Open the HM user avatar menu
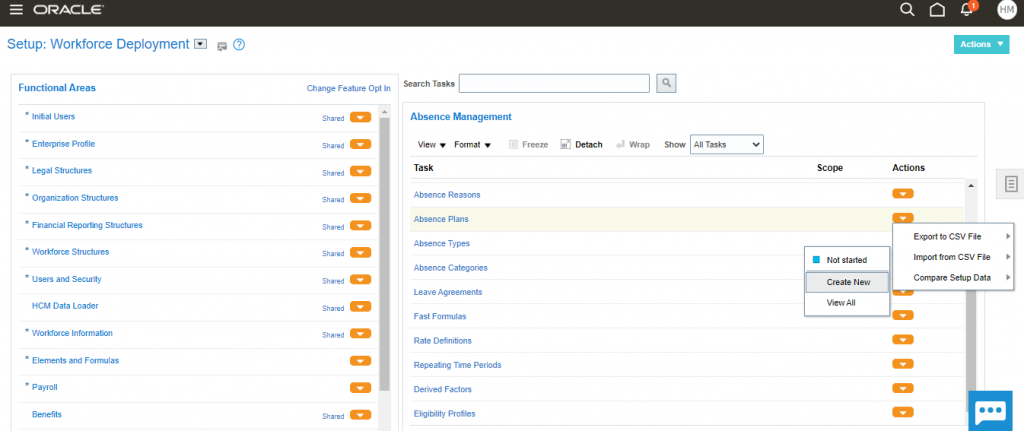The height and width of the screenshot is (431, 1024). point(1006,9)
